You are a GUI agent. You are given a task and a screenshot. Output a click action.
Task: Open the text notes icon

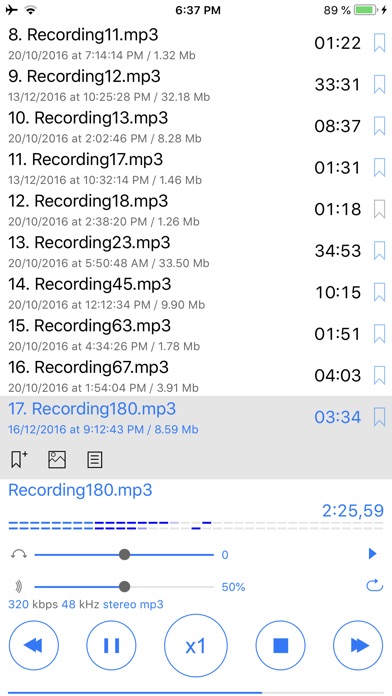[x=95, y=460]
